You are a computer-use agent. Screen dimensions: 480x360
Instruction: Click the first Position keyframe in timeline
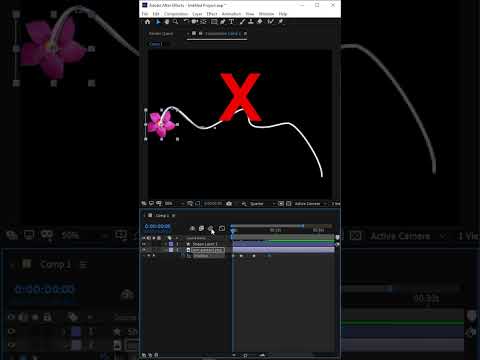(233, 256)
